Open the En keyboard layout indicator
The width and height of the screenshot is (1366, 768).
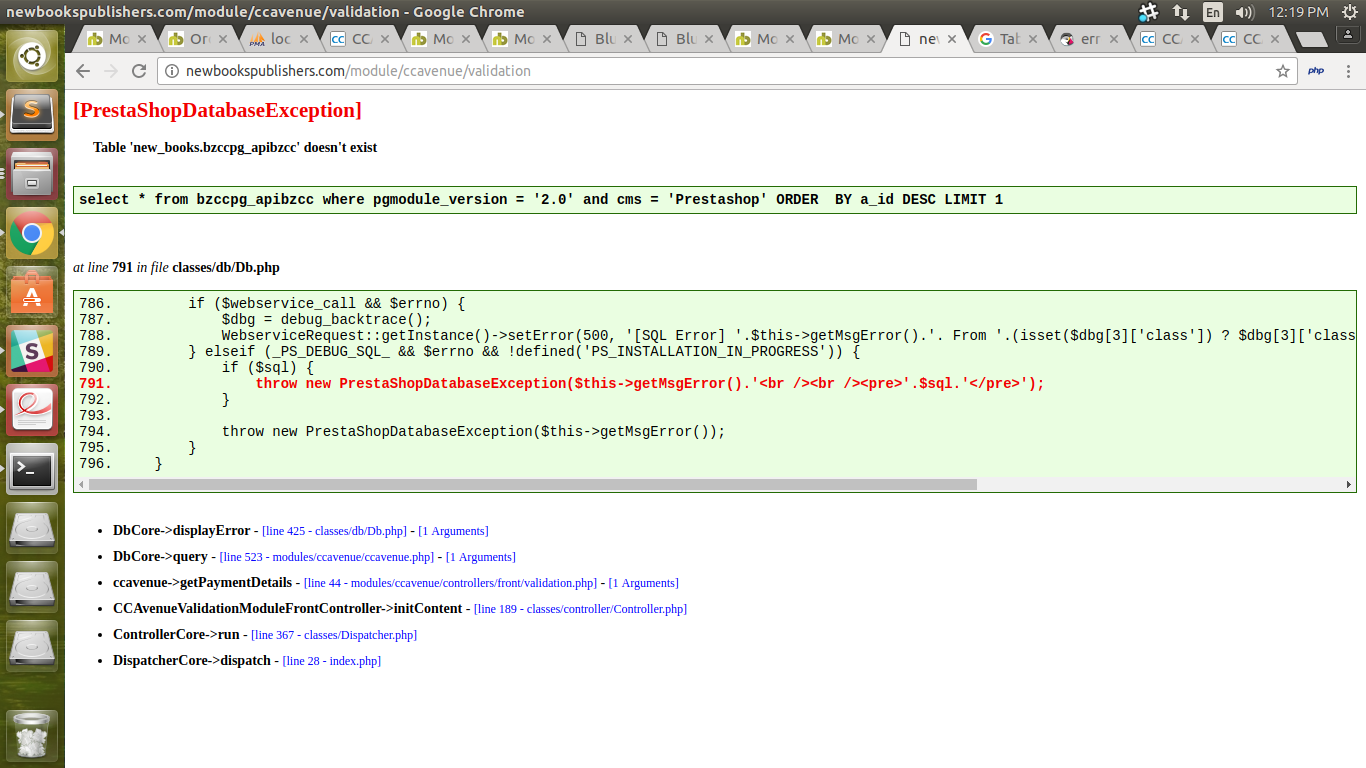pos(1213,12)
